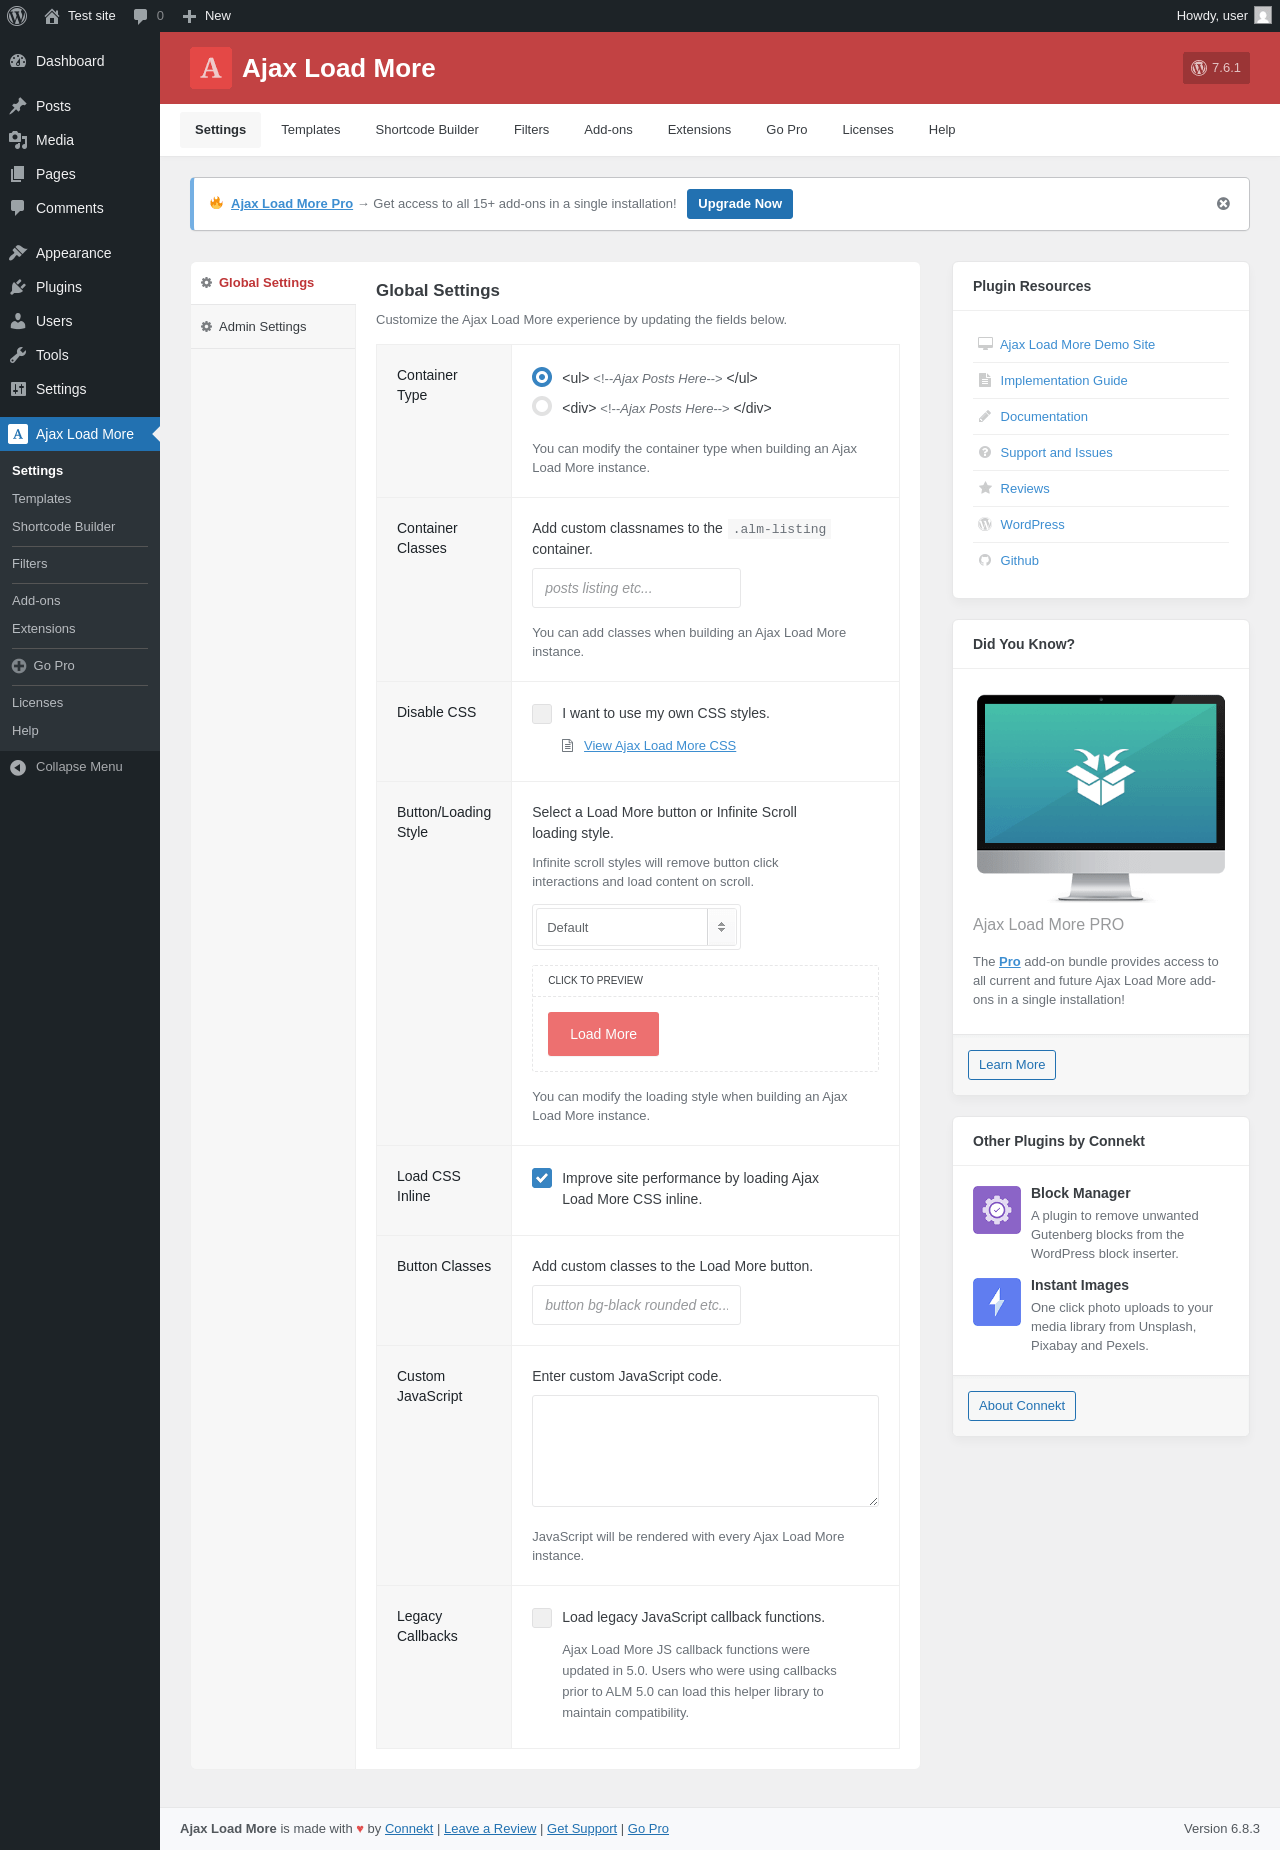1280x1850 pixels.
Task: Click the Leave a Review footer link
Action: click(490, 1829)
